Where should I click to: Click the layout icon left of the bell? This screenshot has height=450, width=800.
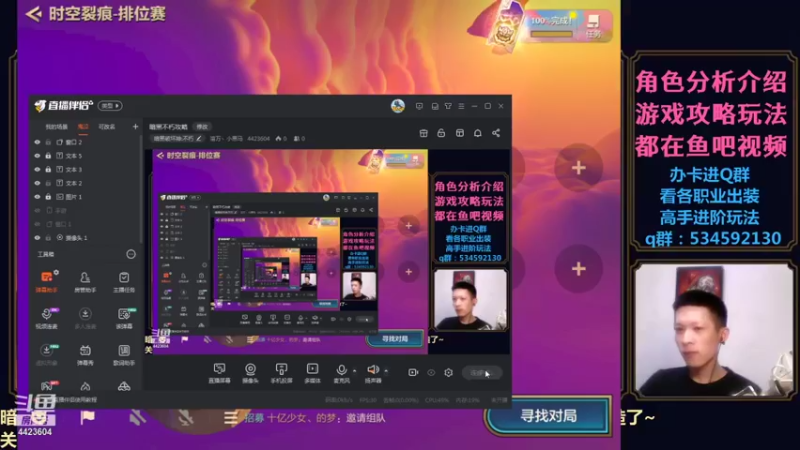[x=460, y=133]
